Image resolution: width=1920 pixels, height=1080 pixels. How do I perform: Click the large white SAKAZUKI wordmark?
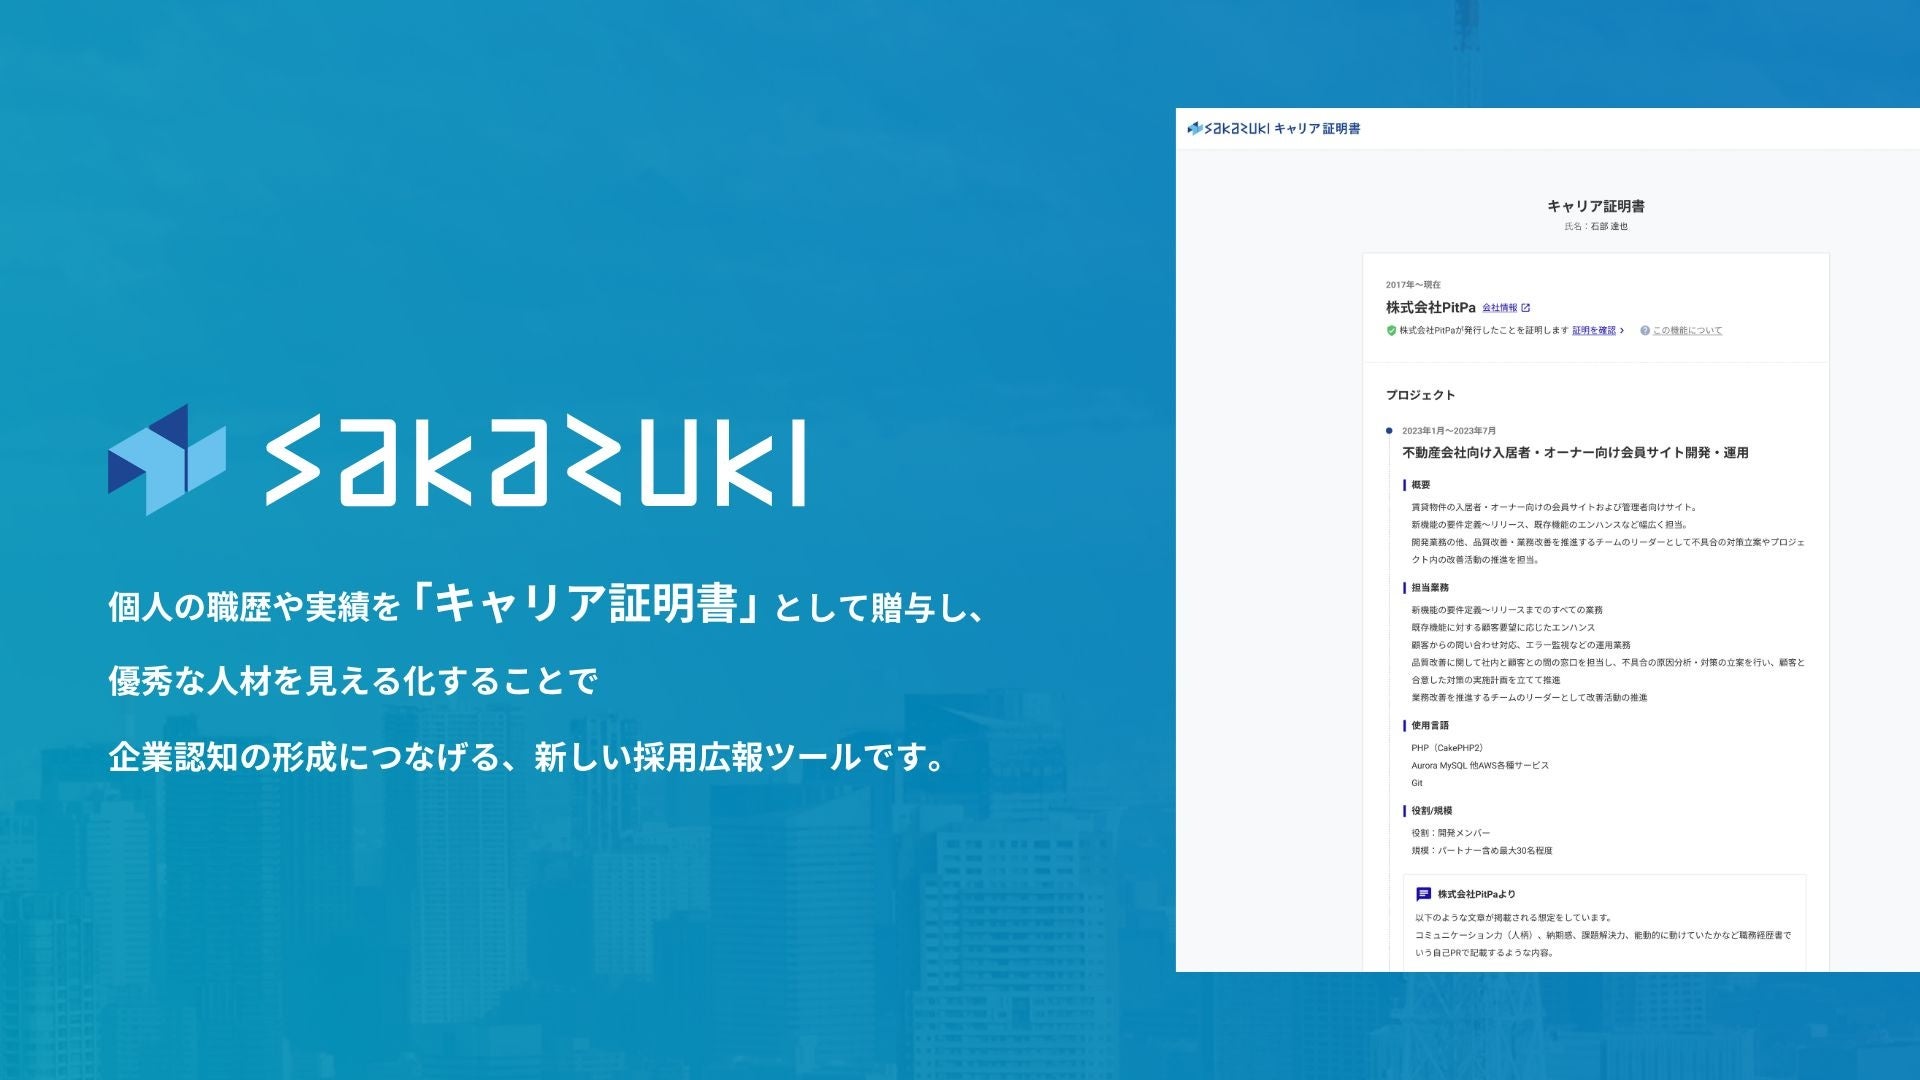click(x=535, y=461)
